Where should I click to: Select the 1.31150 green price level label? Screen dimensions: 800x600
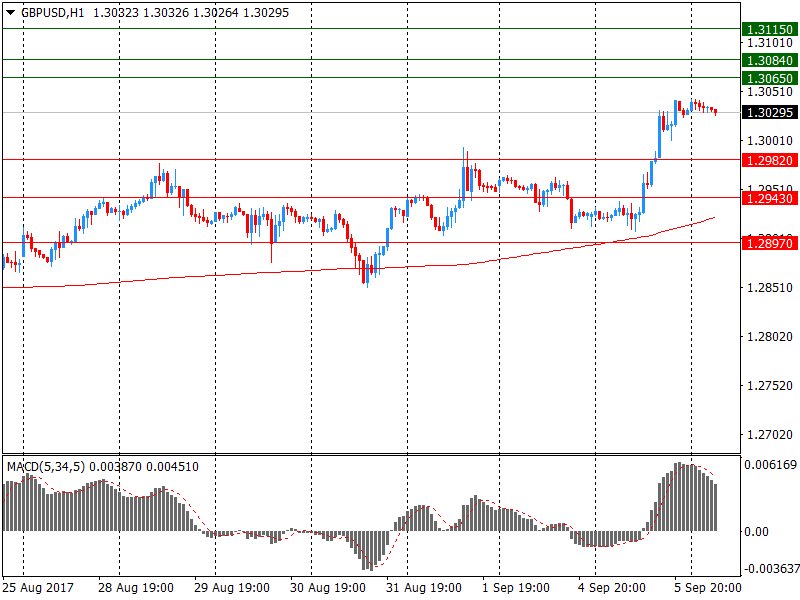pyautogui.click(x=770, y=30)
